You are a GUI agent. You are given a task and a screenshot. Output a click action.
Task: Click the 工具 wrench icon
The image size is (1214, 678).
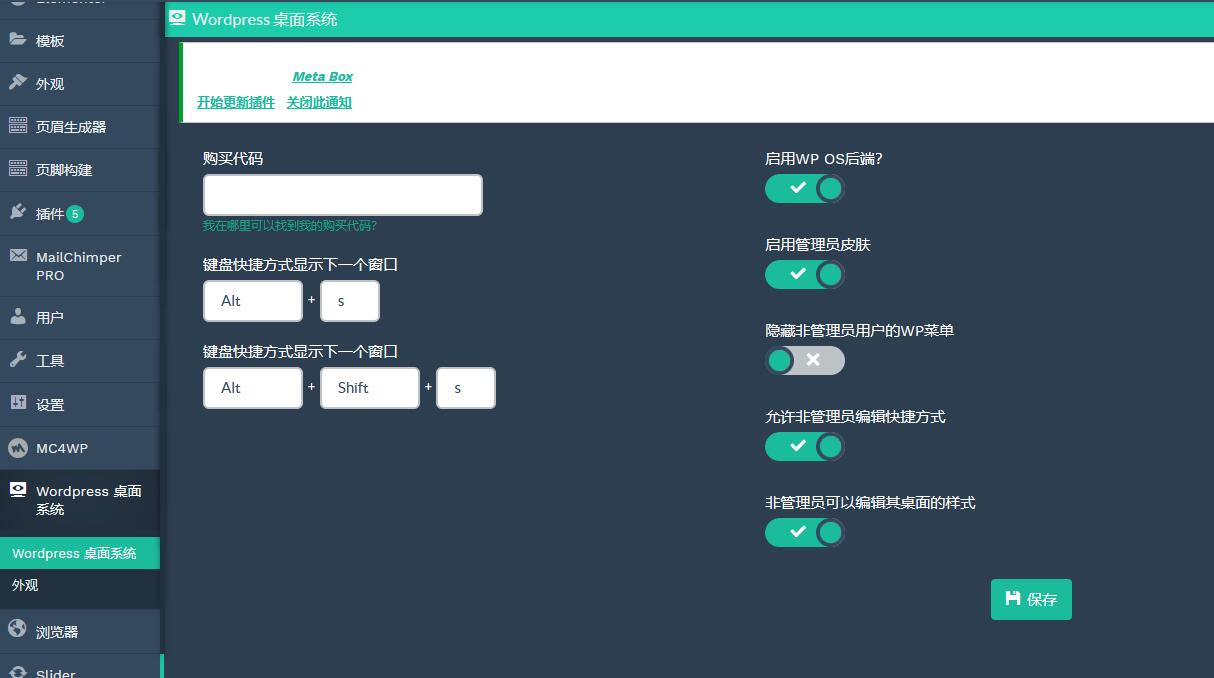pos(18,360)
